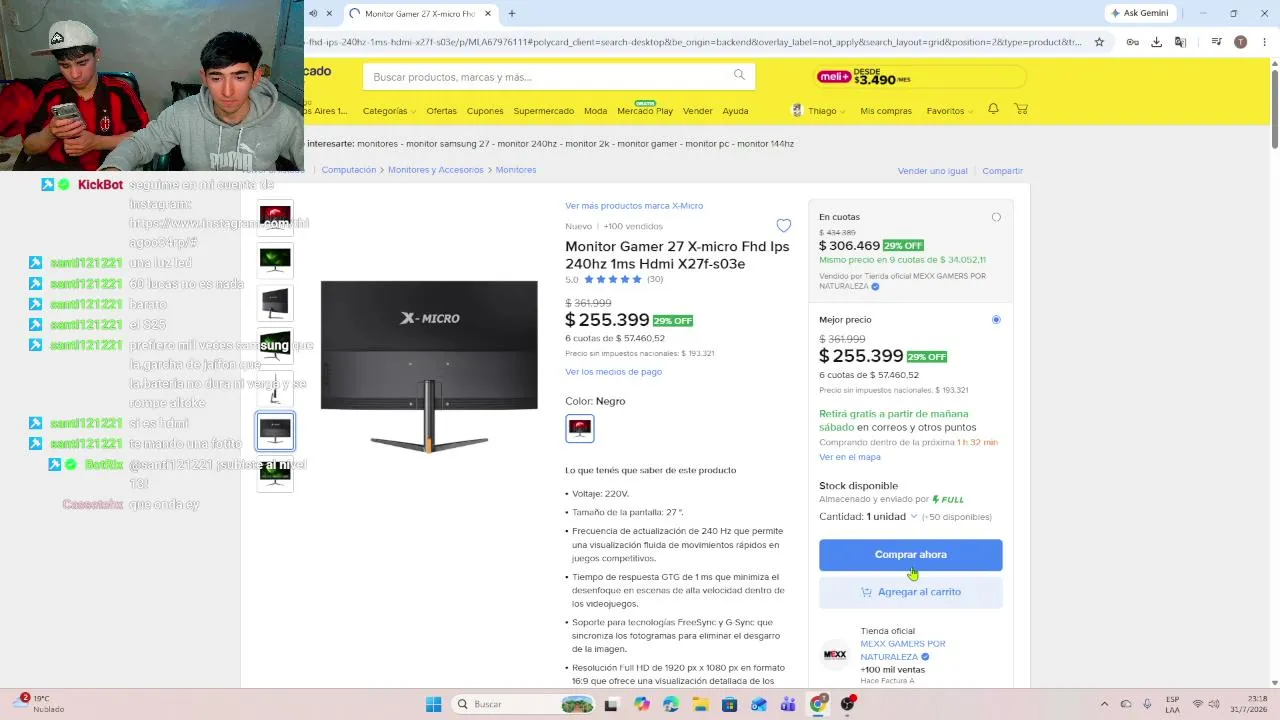Open Chrome three-dot menu
The image size is (1280, 720).
tap(1265, 42)
